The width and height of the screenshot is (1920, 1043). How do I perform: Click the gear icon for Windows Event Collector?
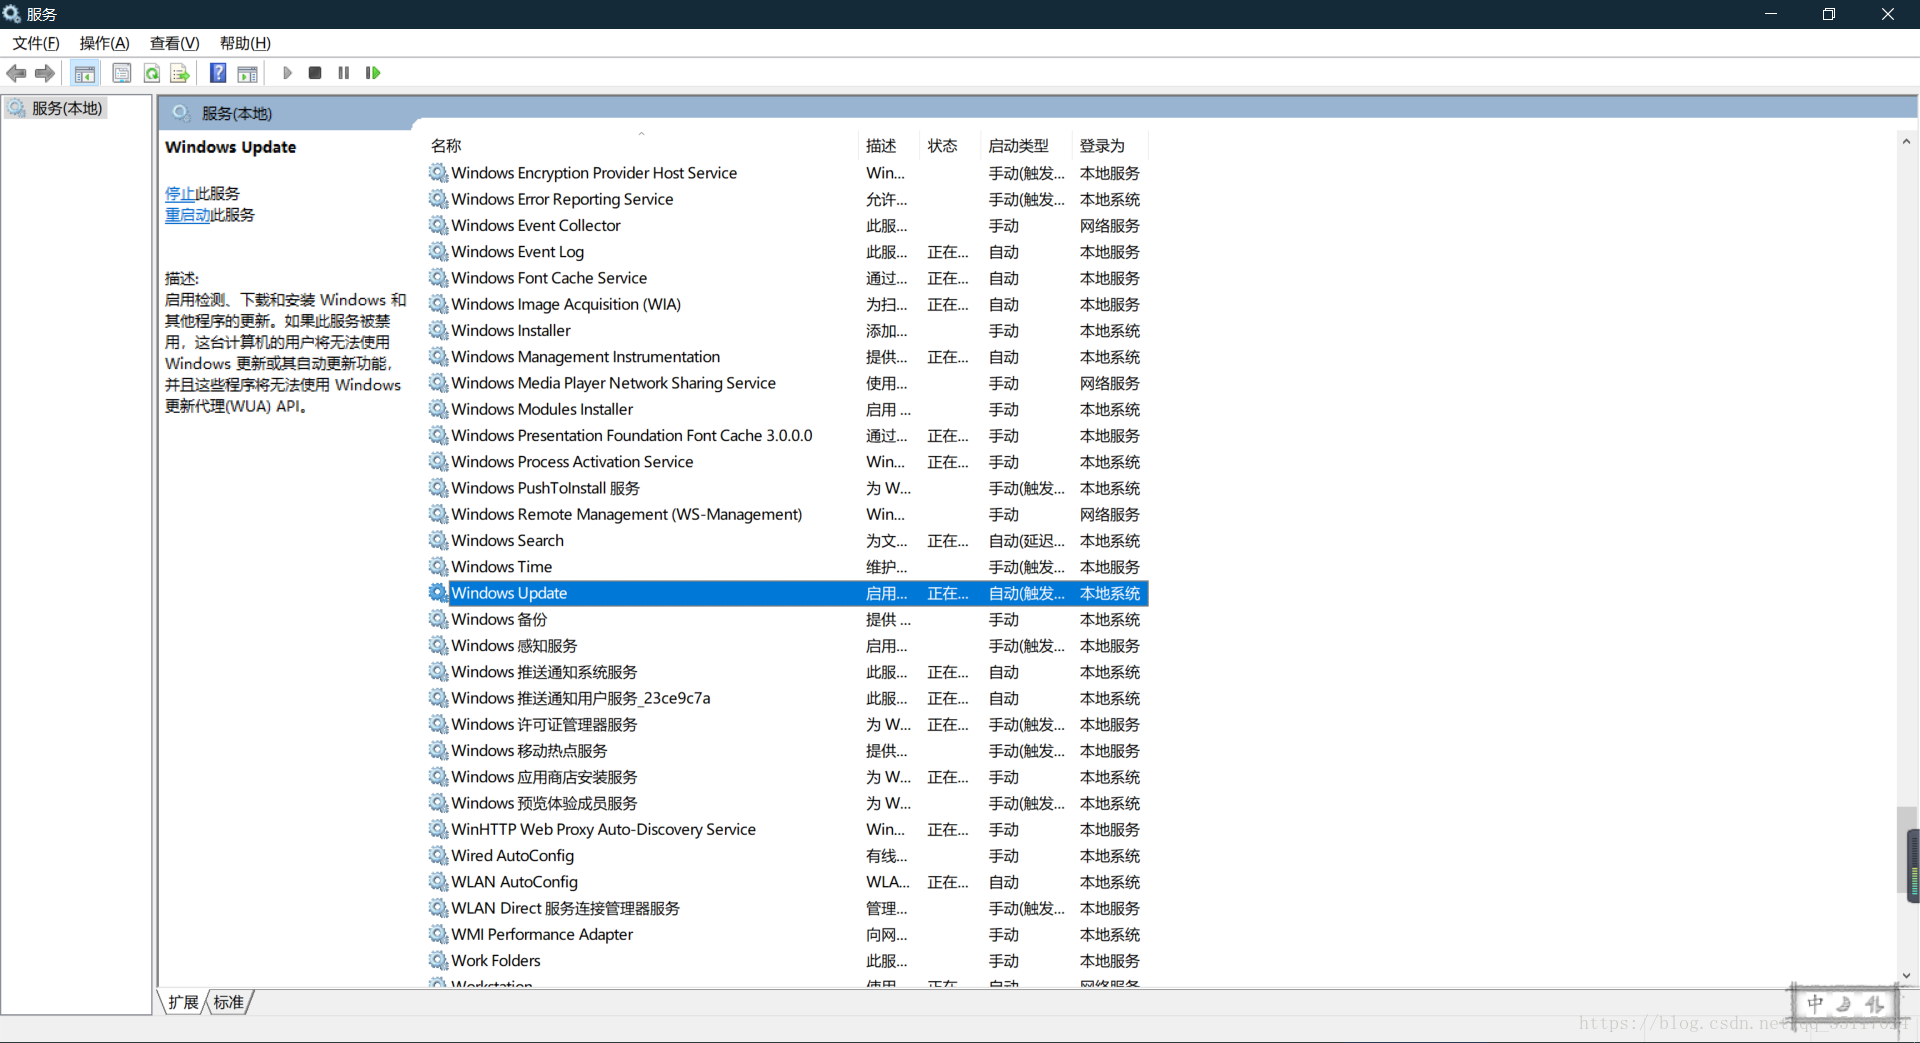(438, 225)
